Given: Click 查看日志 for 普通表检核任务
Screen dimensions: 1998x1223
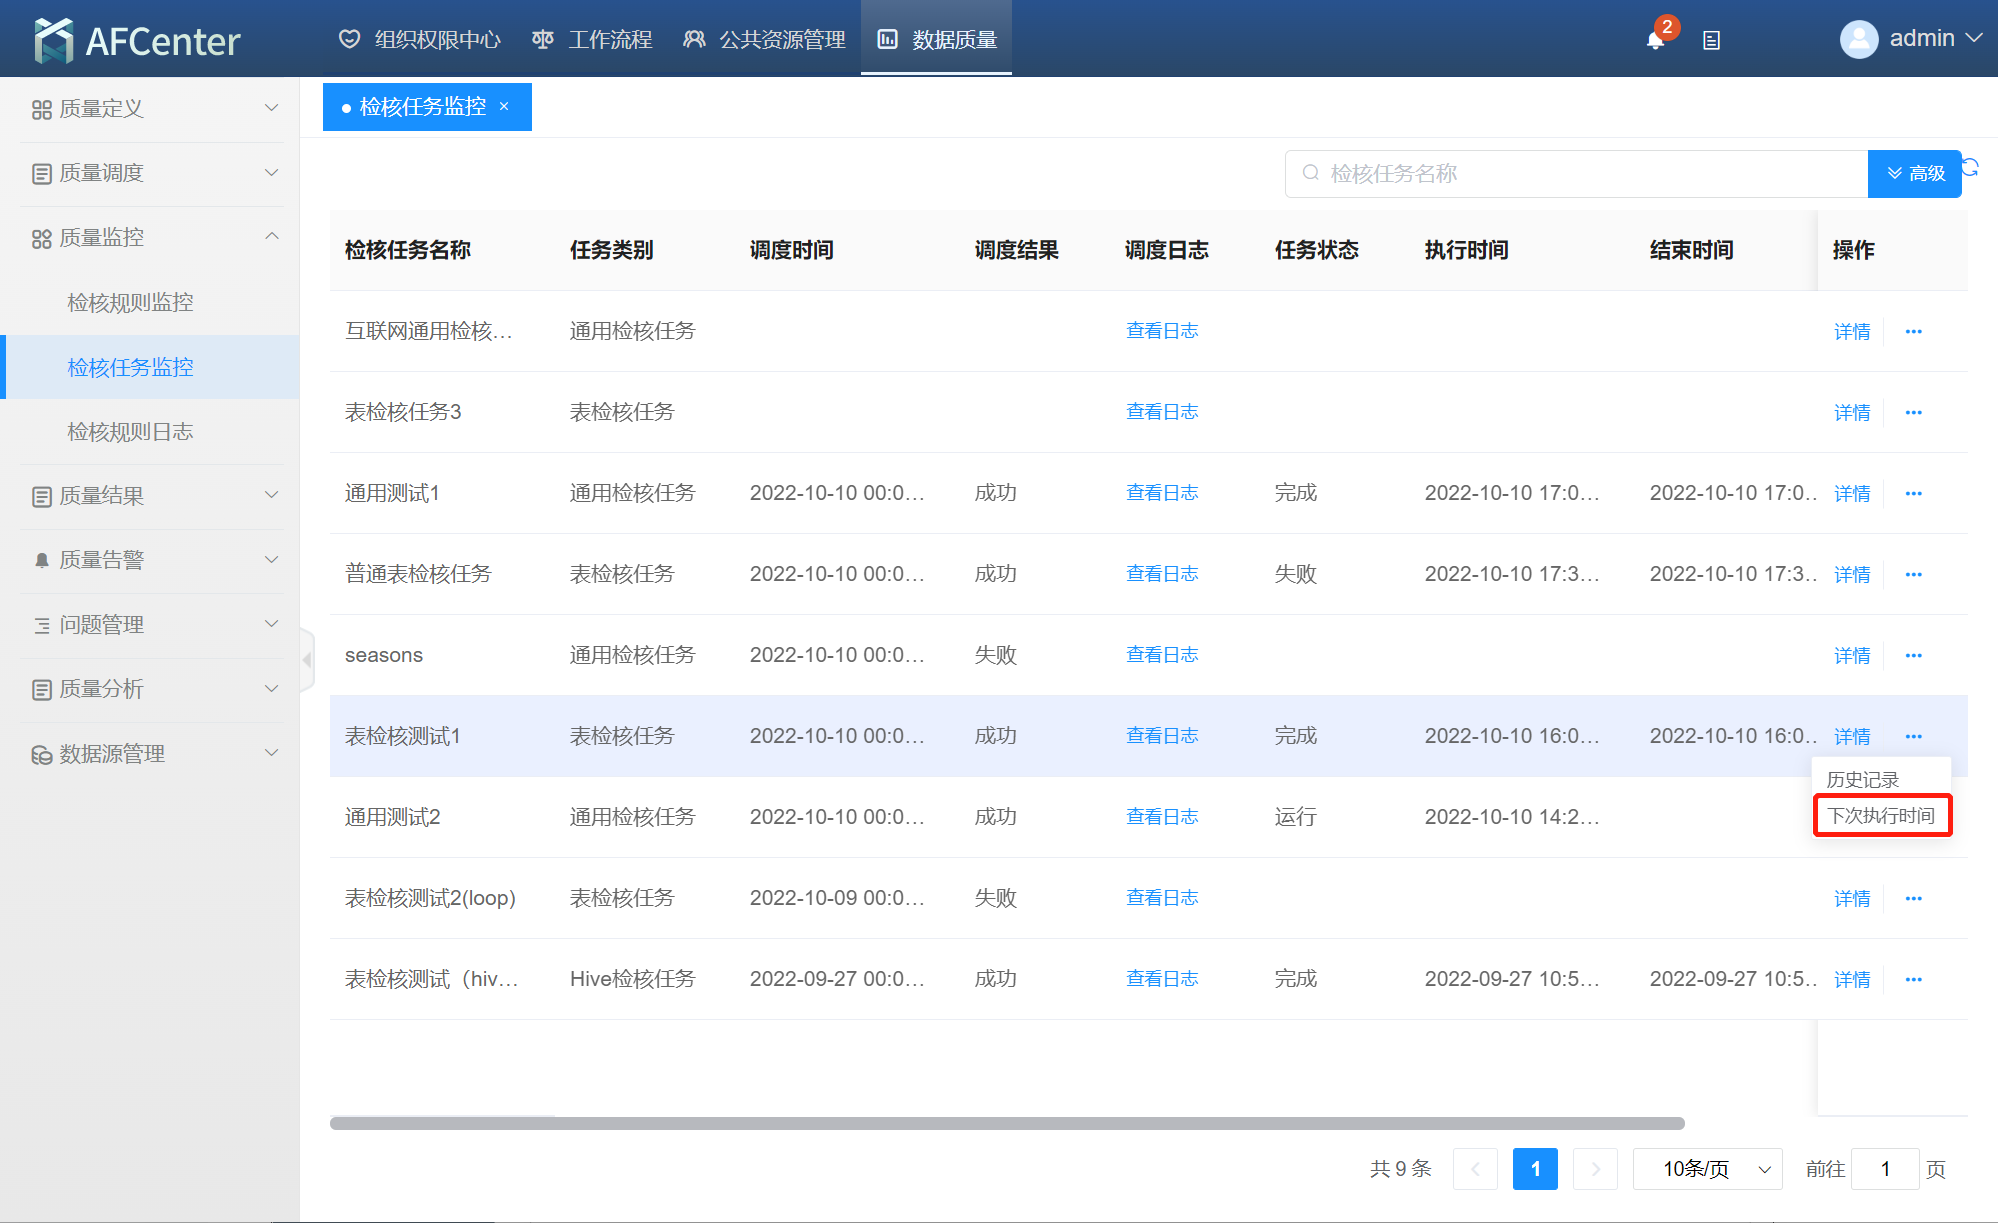Looking at the screenshot, I should click(1161, 574).
